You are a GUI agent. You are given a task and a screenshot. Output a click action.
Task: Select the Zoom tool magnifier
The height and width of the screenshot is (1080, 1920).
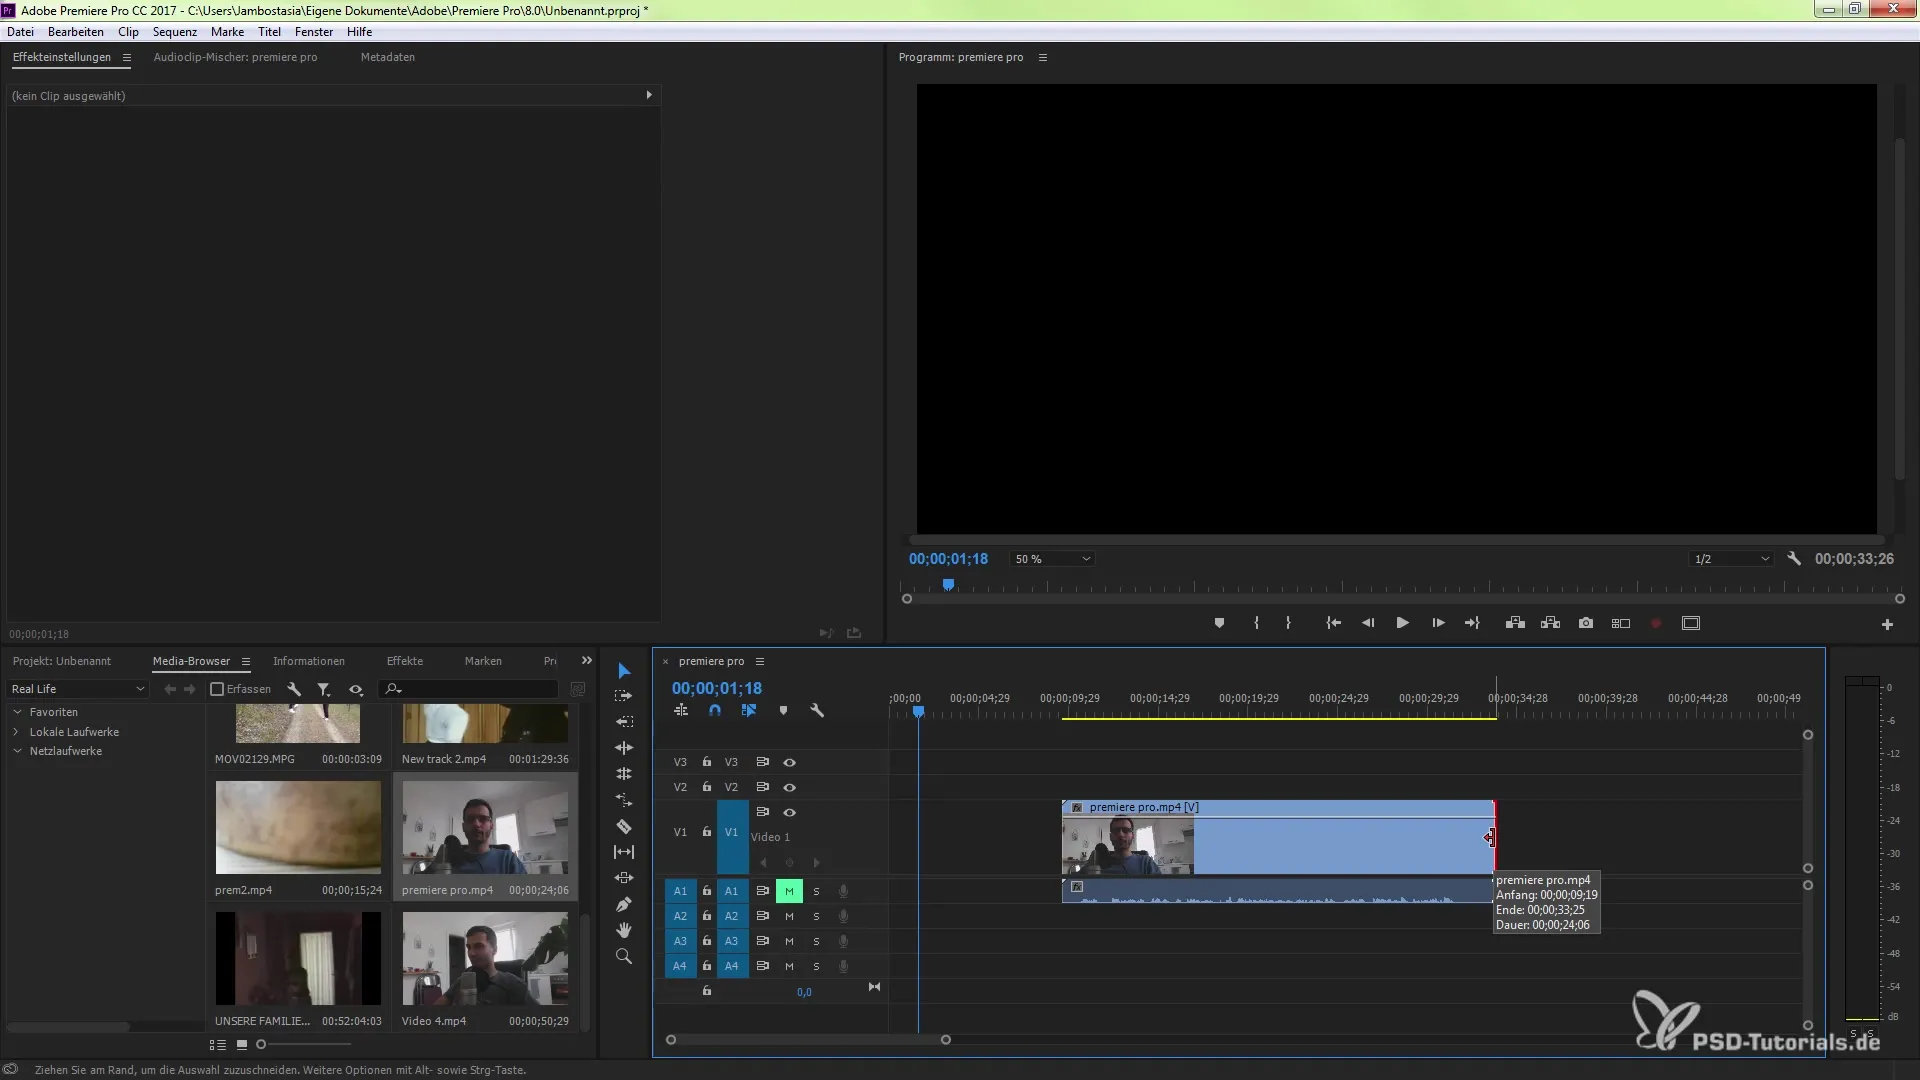(624, 956)
